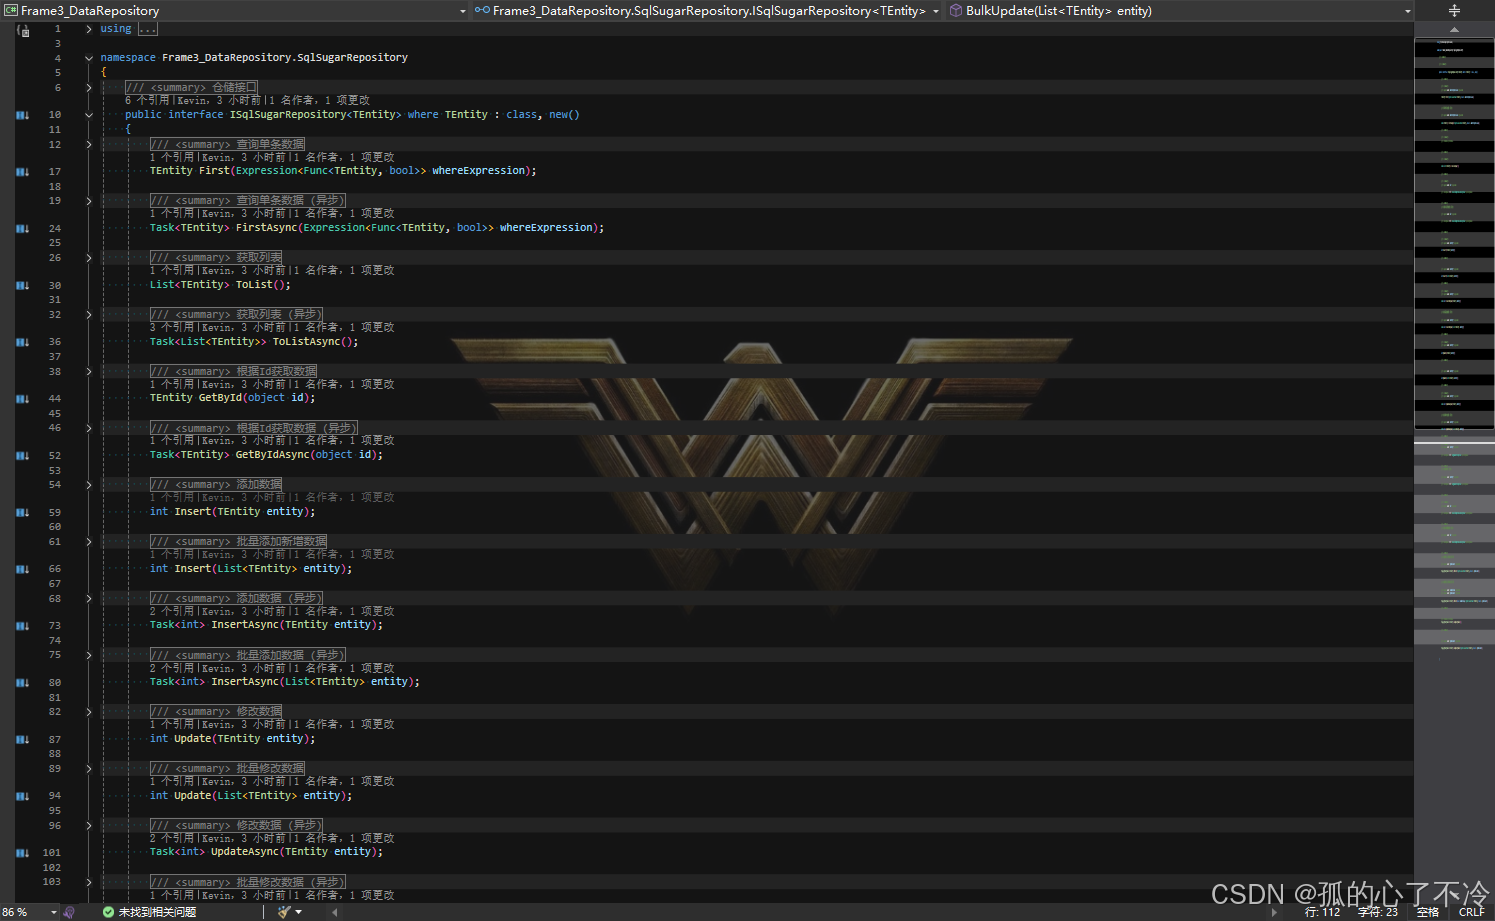Screen dimensions: 1495x921
Task: Expand the summary comment on line 6
Action: [89, 88]
